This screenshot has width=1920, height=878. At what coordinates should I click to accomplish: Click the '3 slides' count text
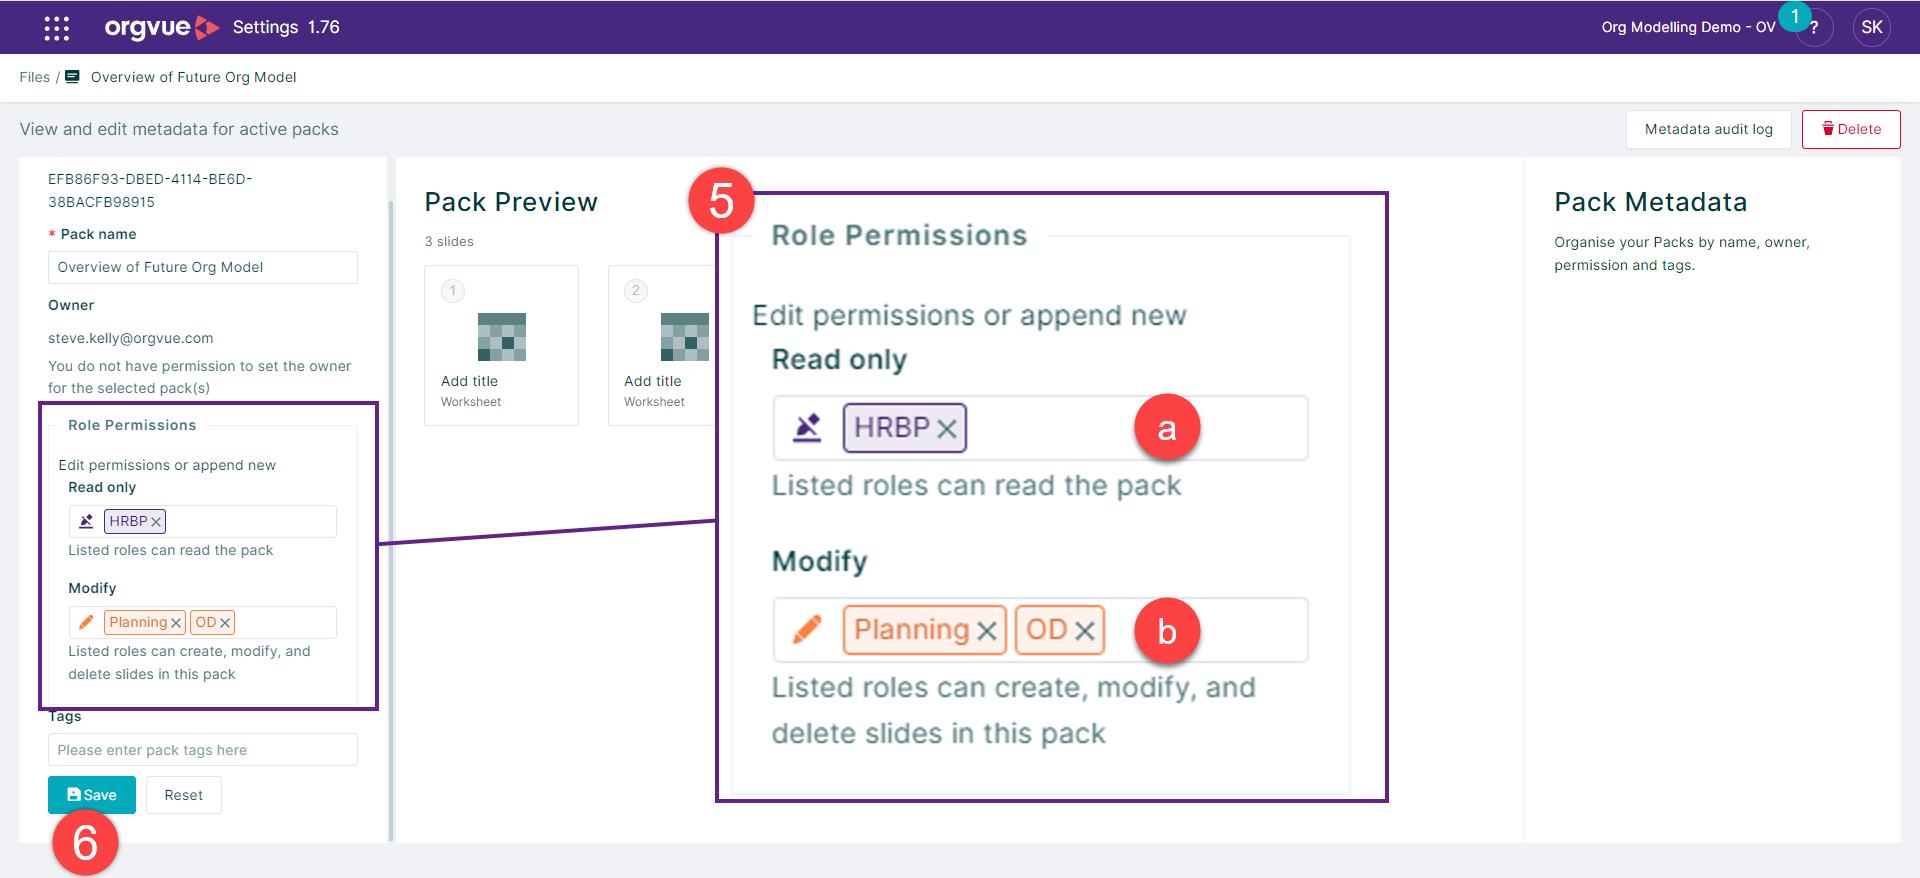click(x=449, y=241)
